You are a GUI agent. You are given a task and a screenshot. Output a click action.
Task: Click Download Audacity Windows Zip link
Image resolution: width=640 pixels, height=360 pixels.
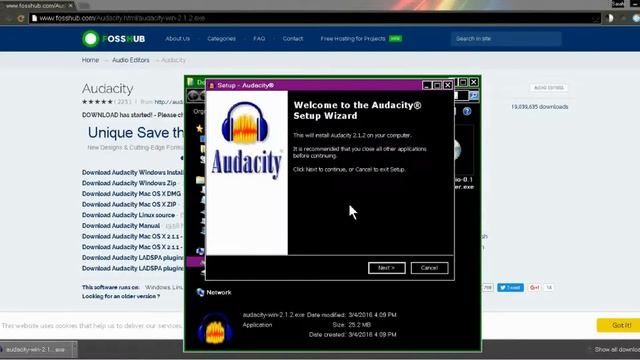[x=129, y=183]
